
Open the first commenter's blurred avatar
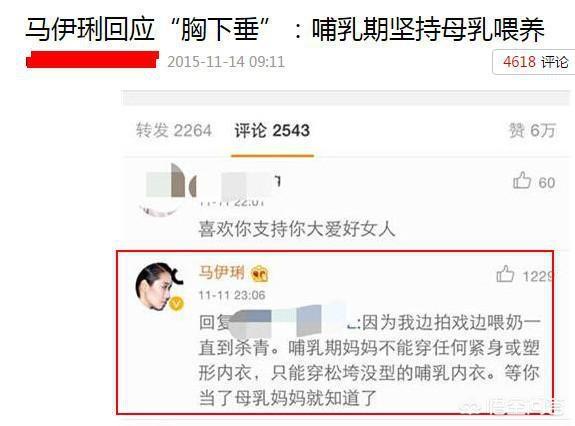click(161, 190)
